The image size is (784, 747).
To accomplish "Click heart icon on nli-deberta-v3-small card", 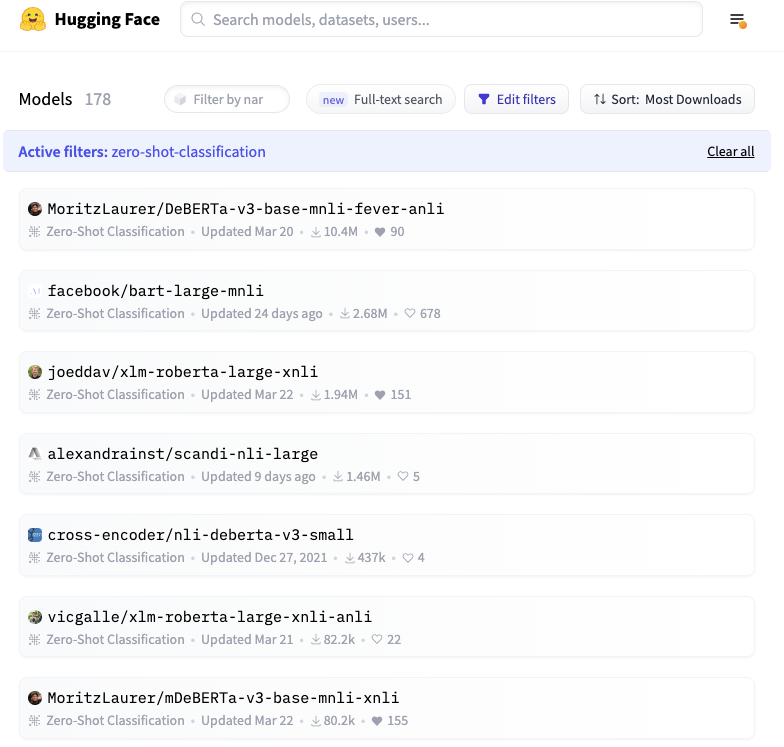I will tap(408, 558).
